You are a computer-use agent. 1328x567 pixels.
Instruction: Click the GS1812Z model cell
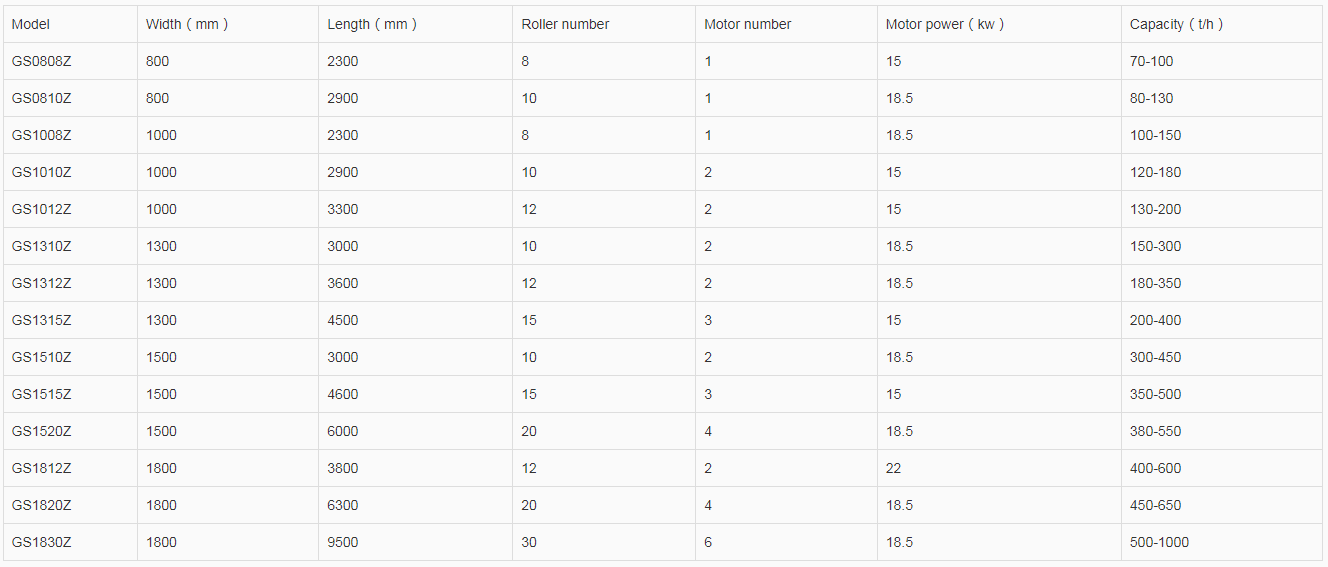click(42, 468)
